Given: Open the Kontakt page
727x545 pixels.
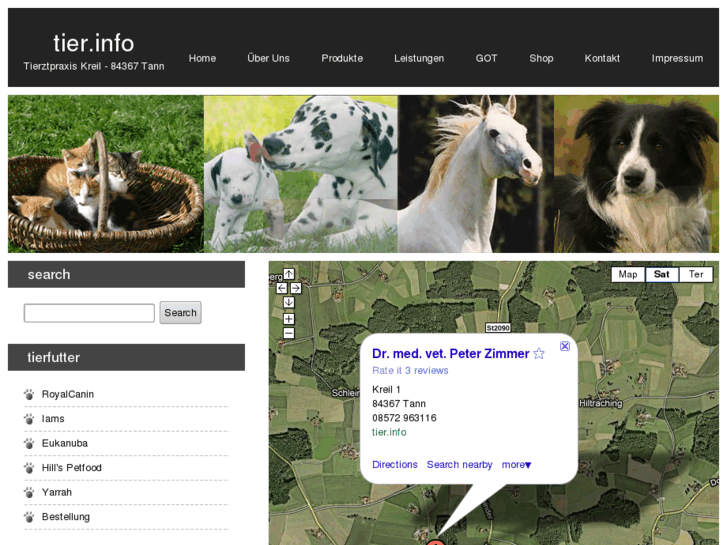Looking at the screenshot, I should click(602, 58).
